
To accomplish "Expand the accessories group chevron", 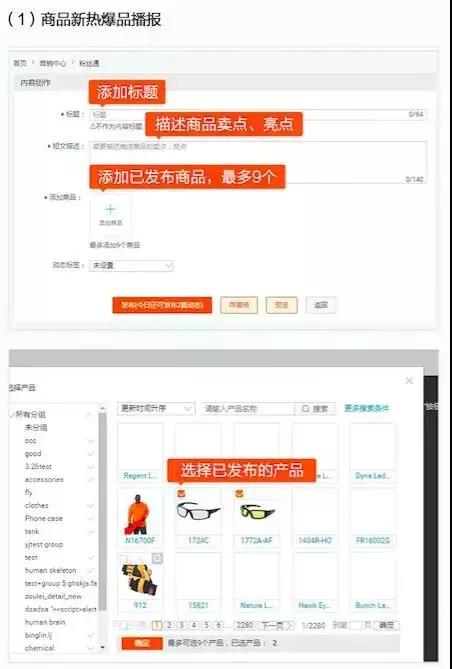I will point(90,480).
